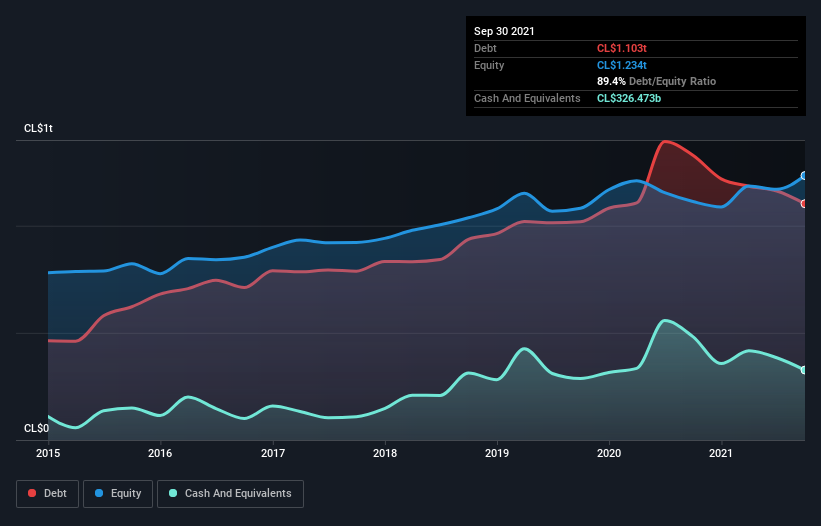Click the Equity label in tooltip

(x=489, y=65)
